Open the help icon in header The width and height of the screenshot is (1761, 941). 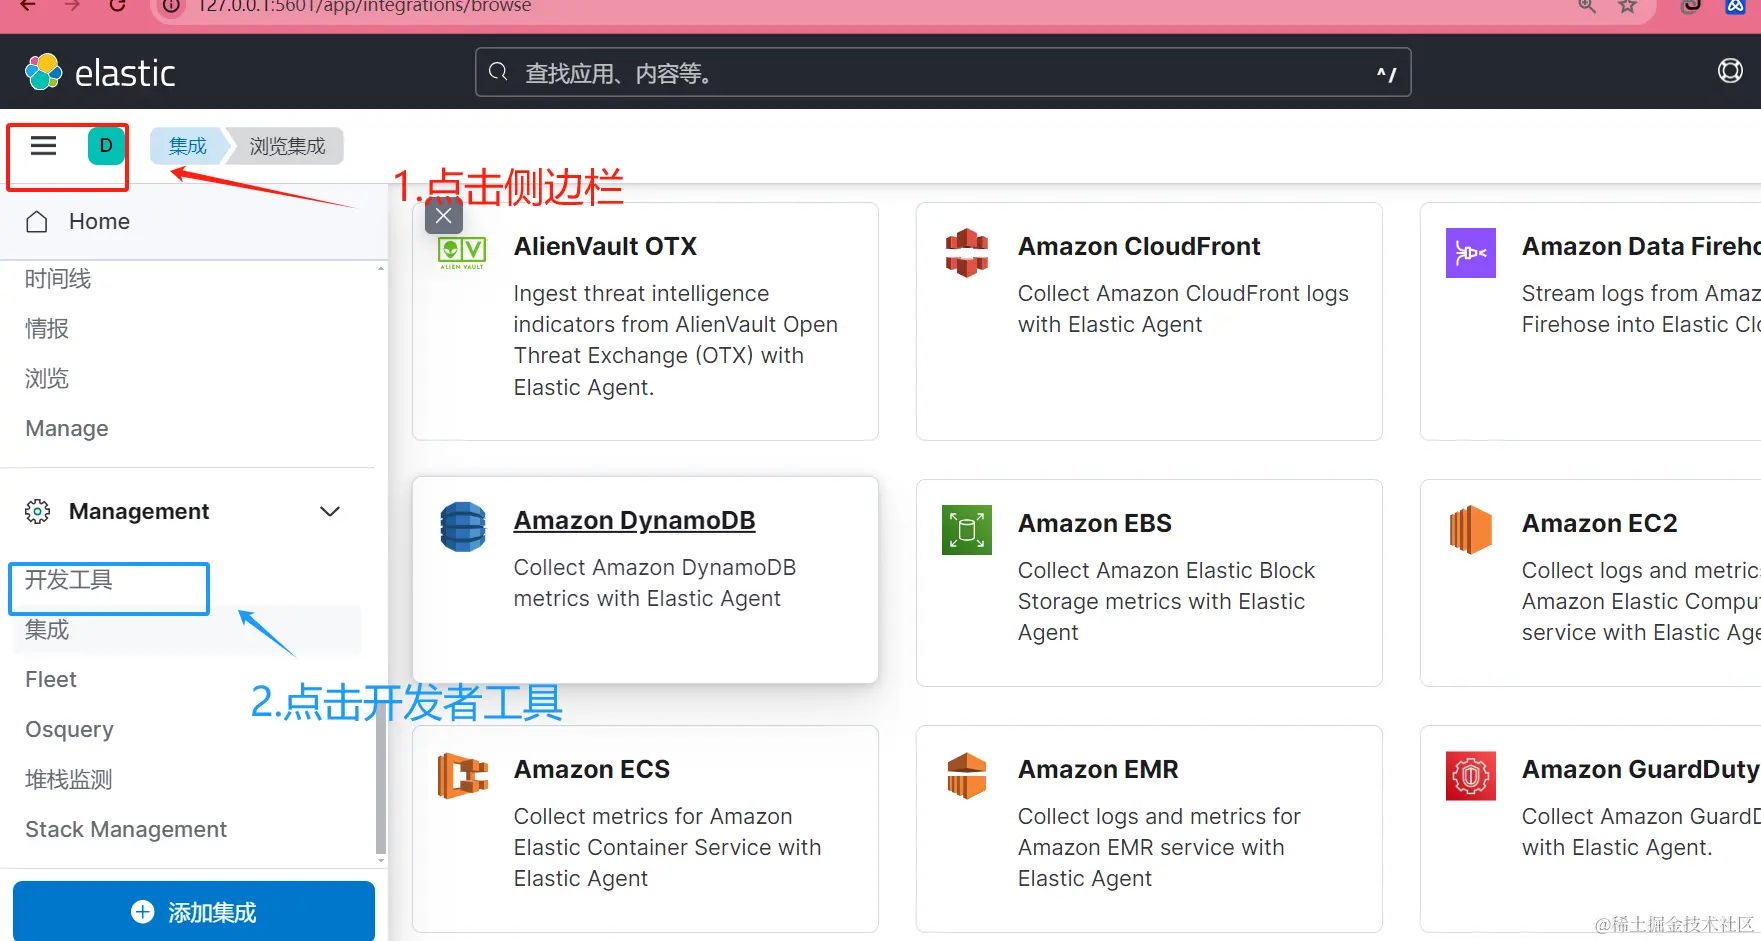click(1729, 71)
